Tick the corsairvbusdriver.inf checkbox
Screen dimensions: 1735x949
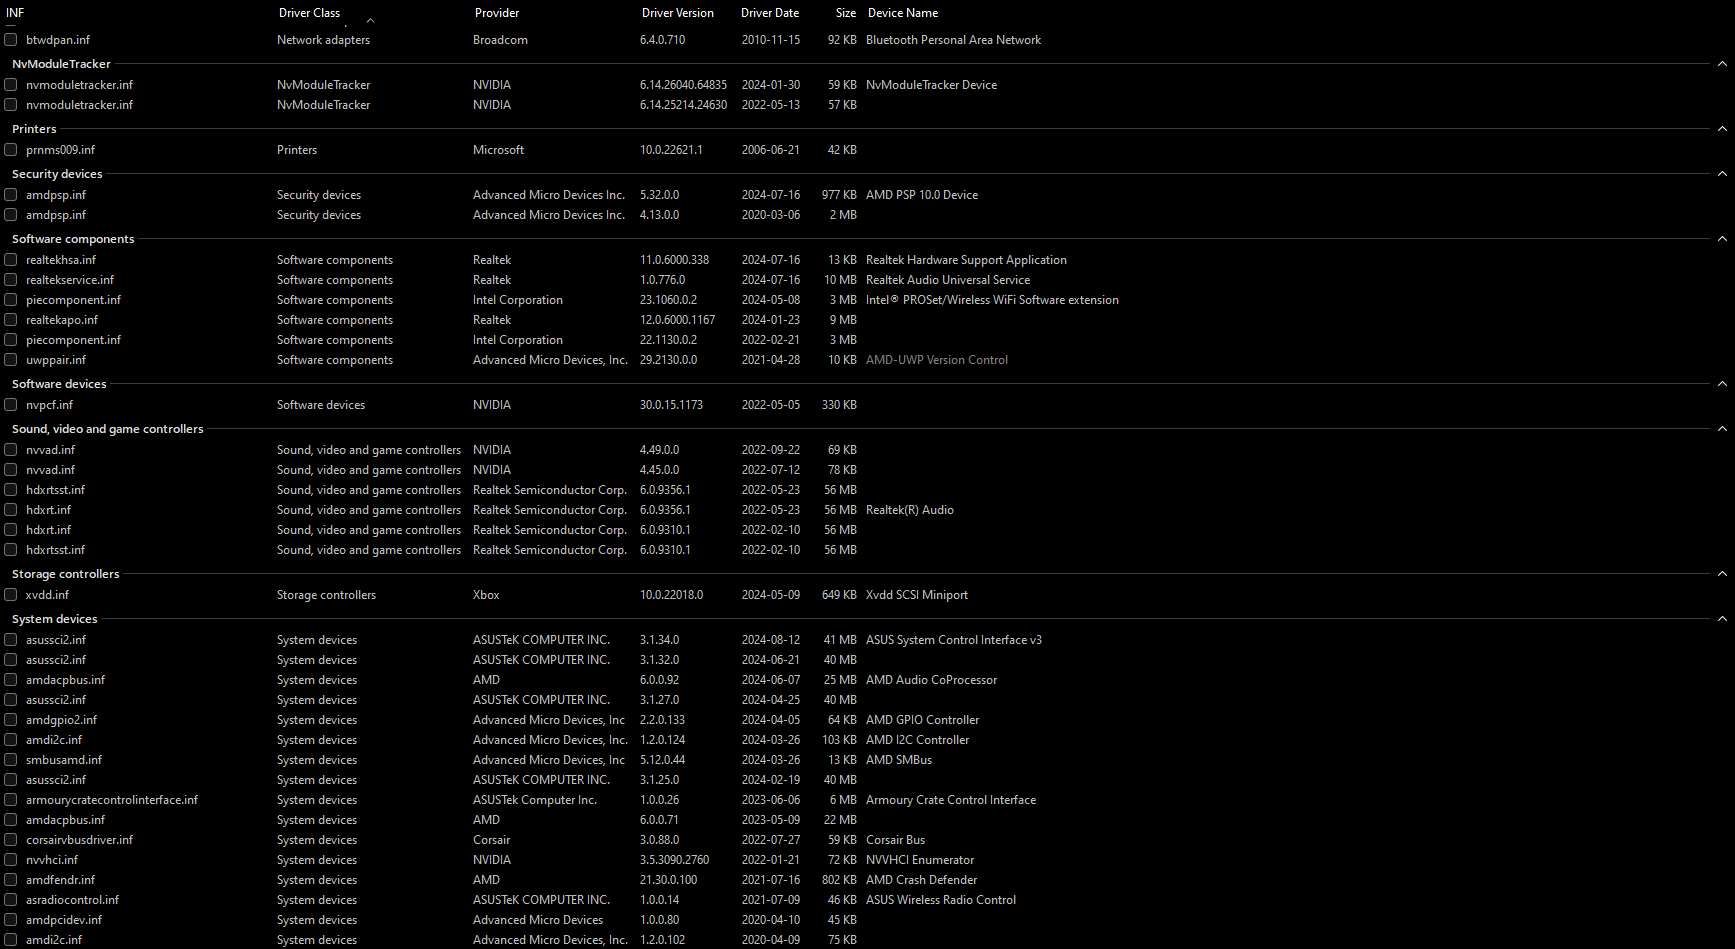point(11,840)
